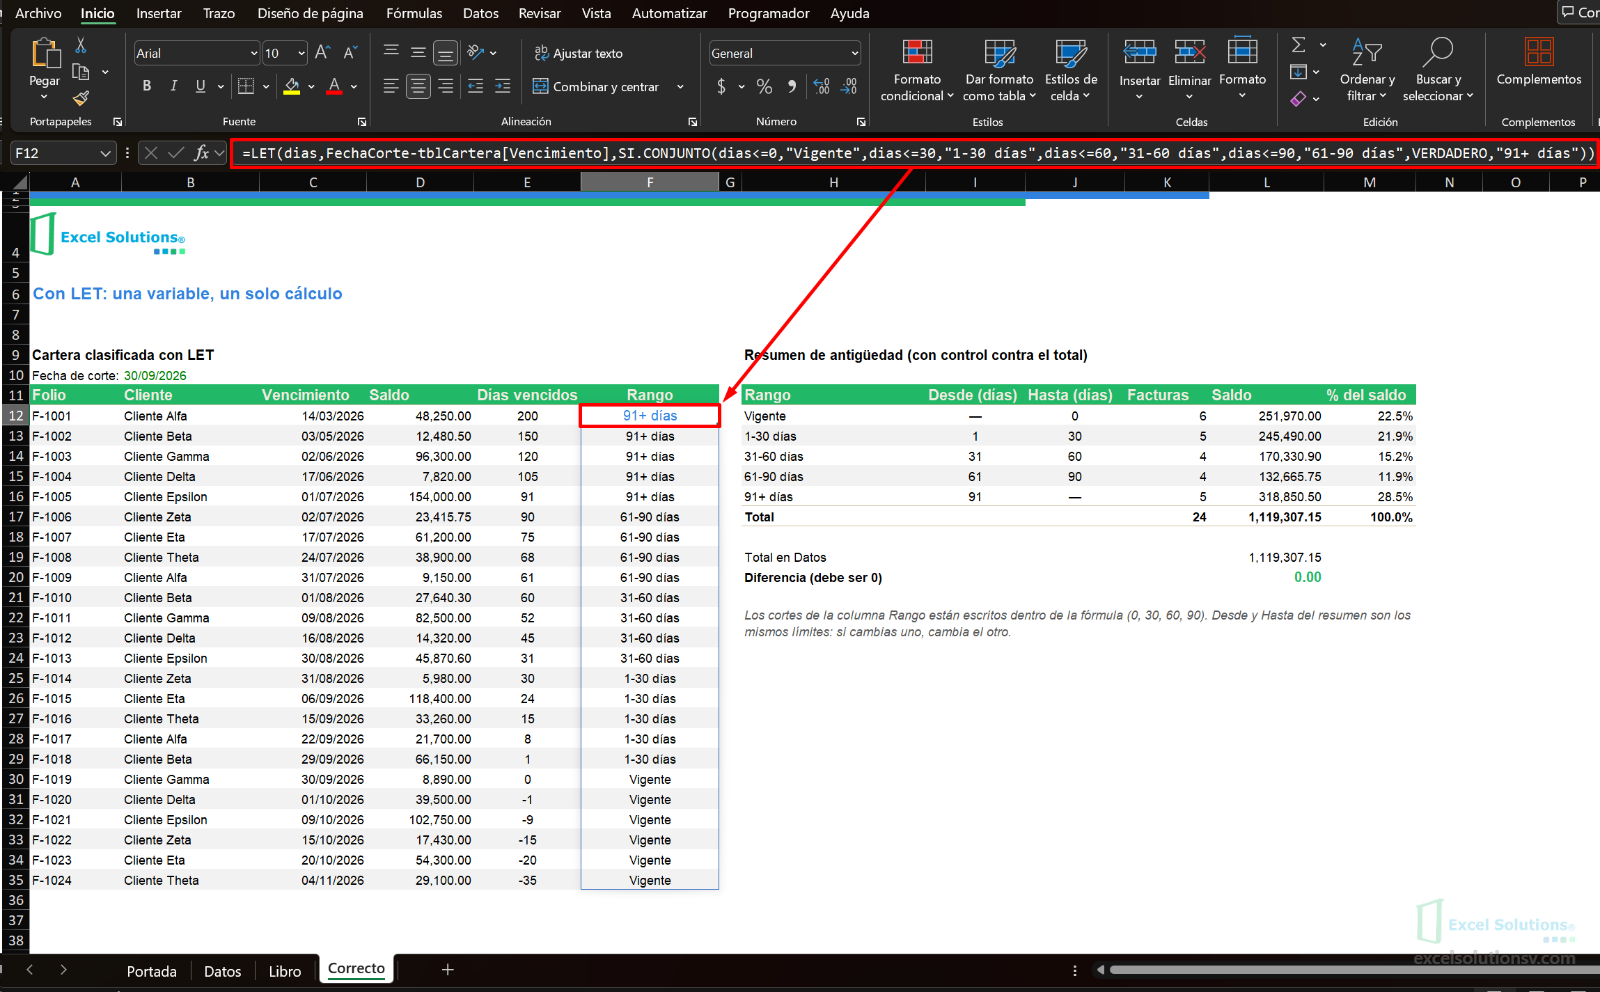Switch to the Insertar ribbon tab

pyautogui.click(x=159, y=13)
